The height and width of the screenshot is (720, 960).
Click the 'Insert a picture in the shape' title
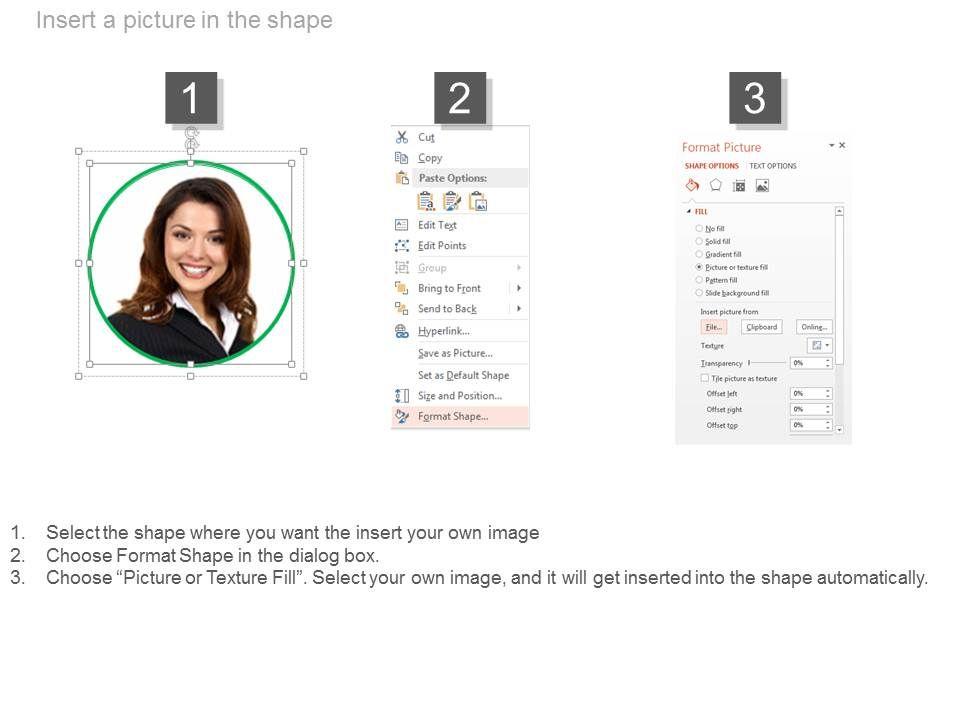pyautogui.click(x=184, y=20)
